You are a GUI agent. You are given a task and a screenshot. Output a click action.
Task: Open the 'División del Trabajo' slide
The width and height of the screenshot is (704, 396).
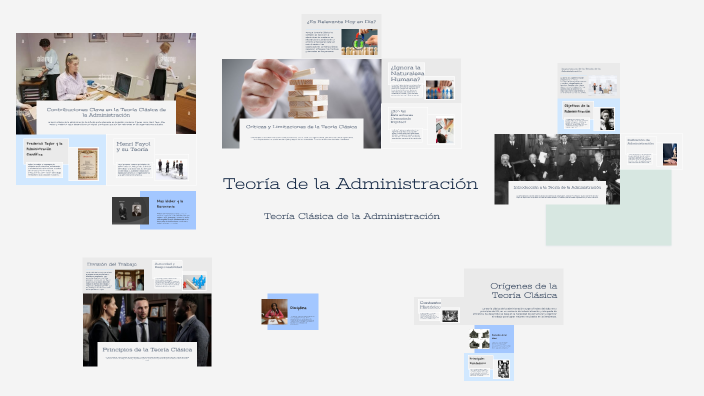(116, 275)
